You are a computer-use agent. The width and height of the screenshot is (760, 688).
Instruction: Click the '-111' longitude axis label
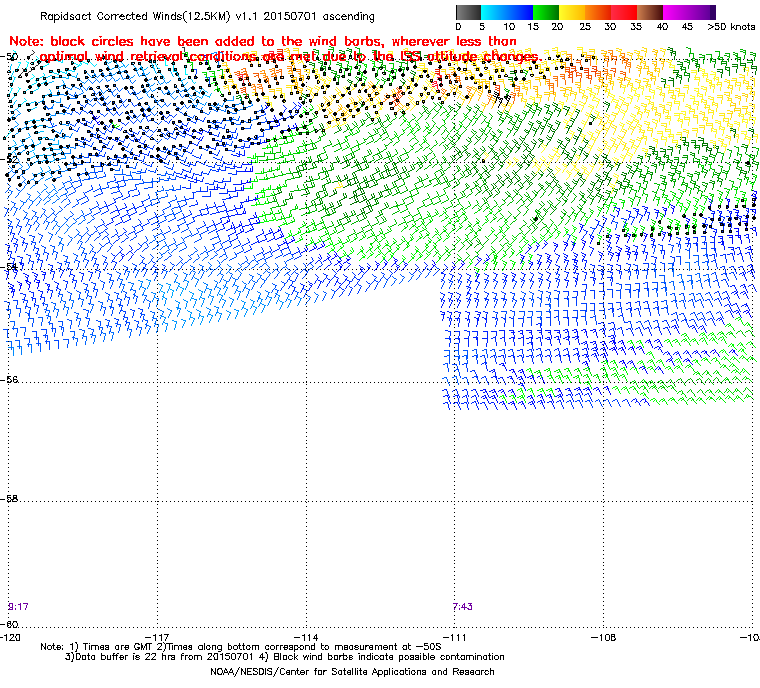(x=455, y=637)
